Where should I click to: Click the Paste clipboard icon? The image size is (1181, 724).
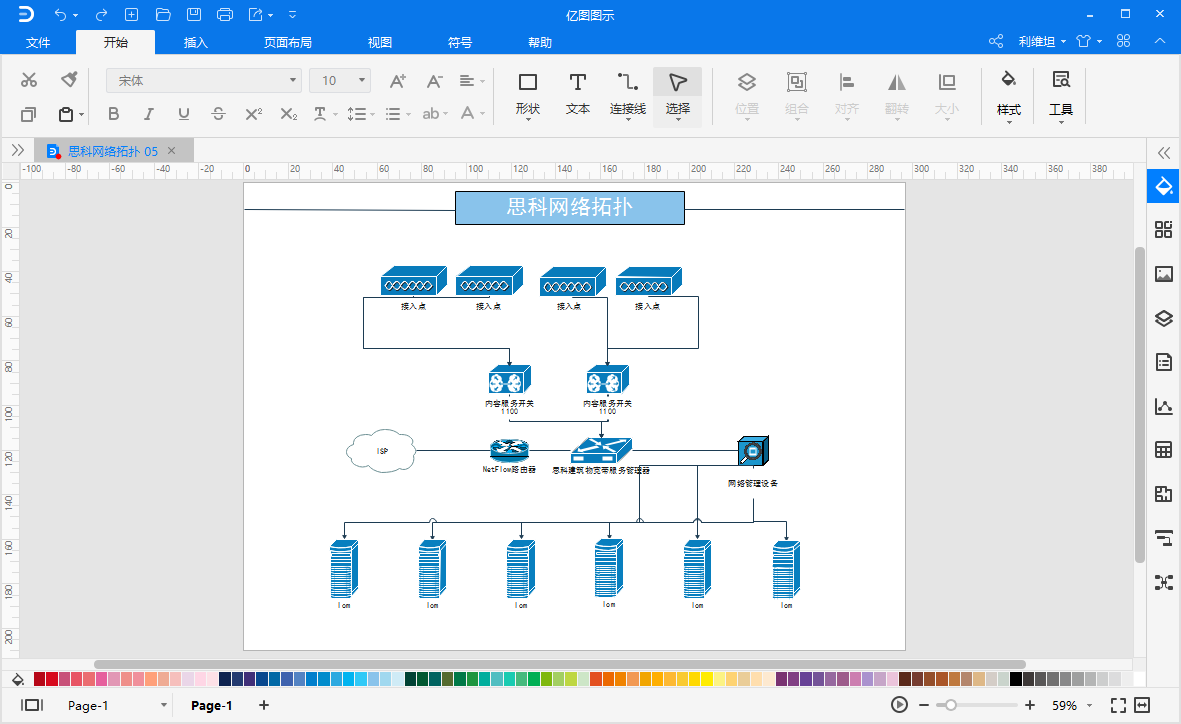(x=66, y=115)
